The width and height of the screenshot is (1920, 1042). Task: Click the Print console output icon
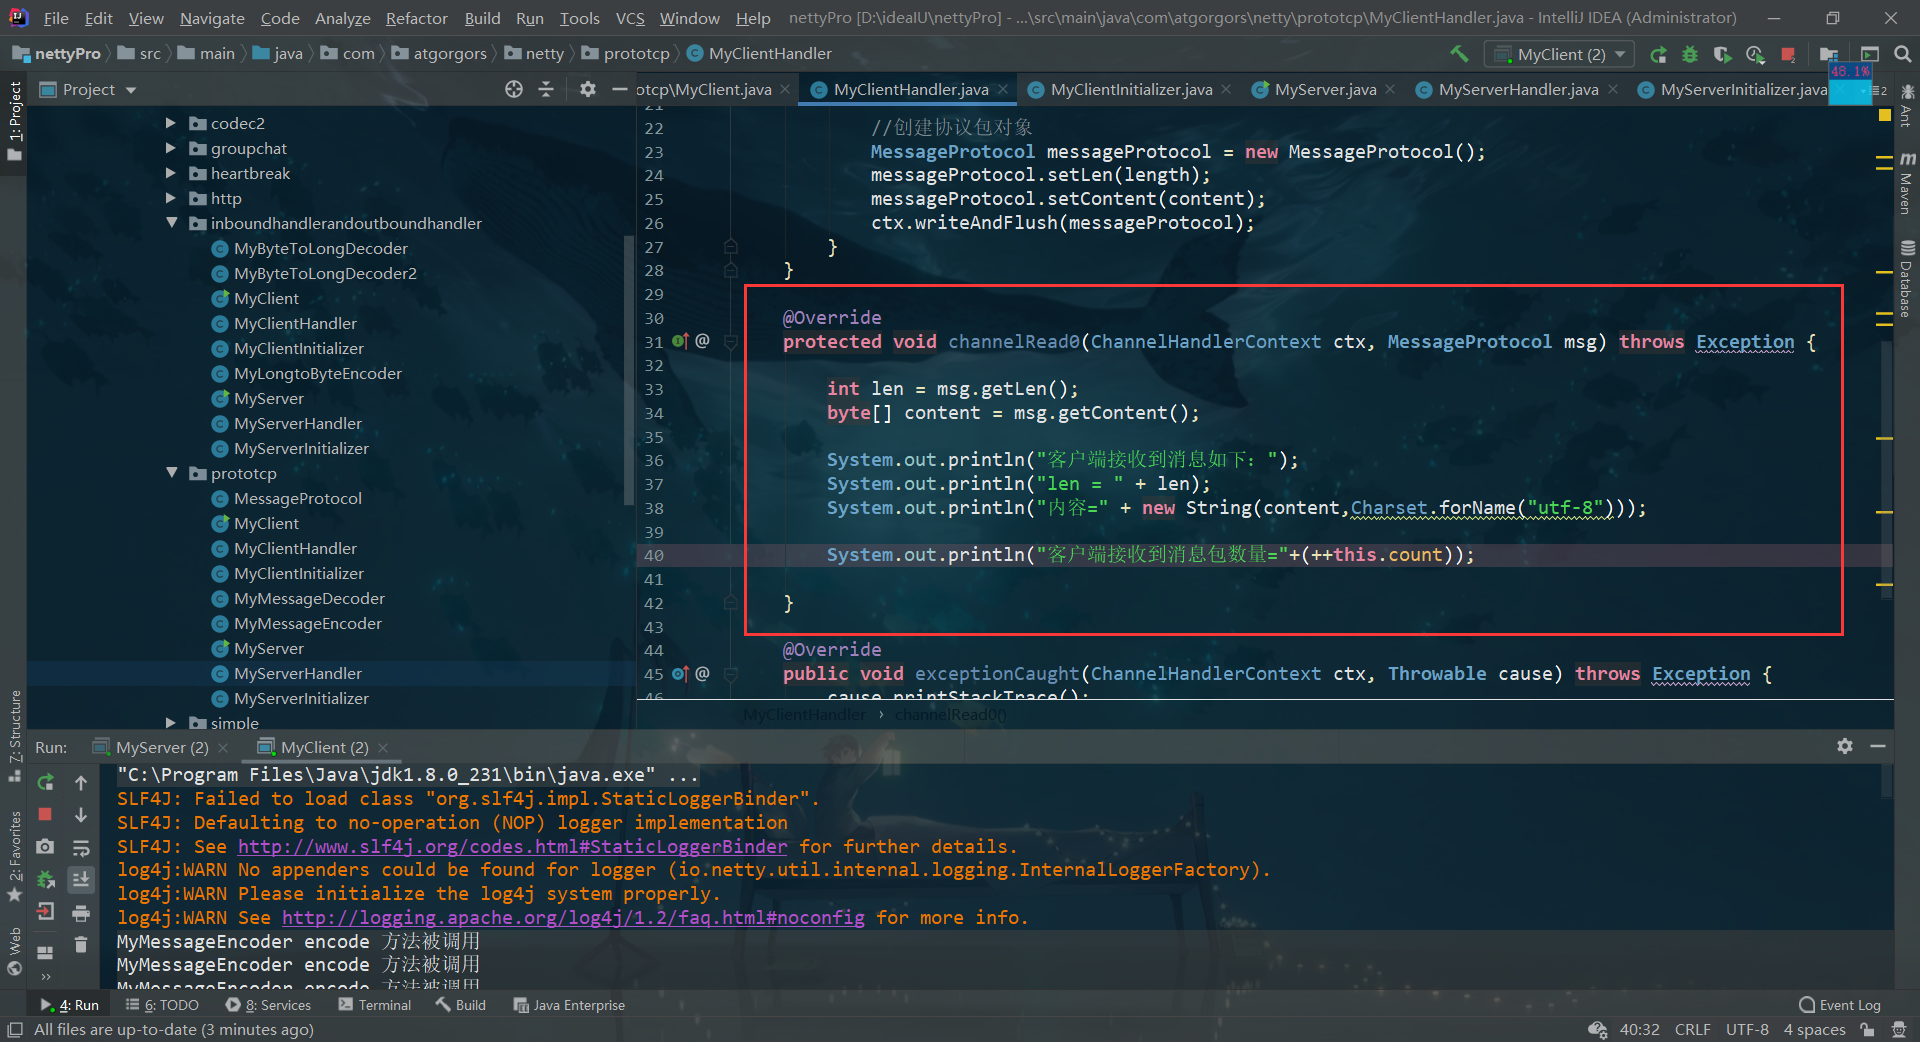(81, 912)
